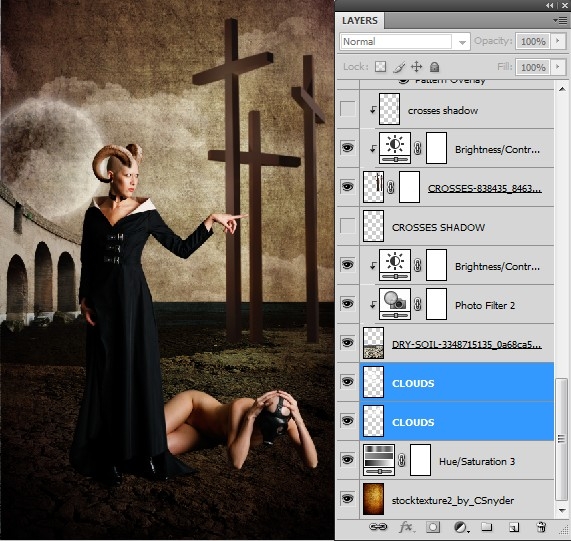Click the Opacity 100% field
This screenshot has height=541, width=571.
coord(533,42)
